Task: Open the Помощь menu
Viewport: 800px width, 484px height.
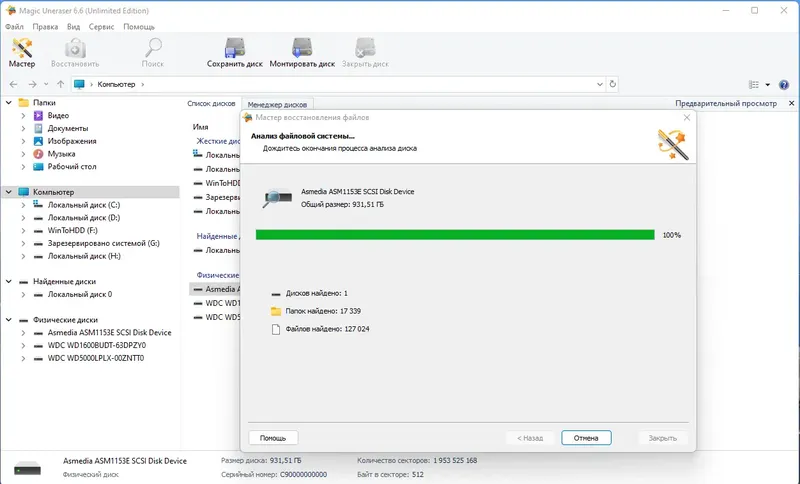Action: pos(139,27)
